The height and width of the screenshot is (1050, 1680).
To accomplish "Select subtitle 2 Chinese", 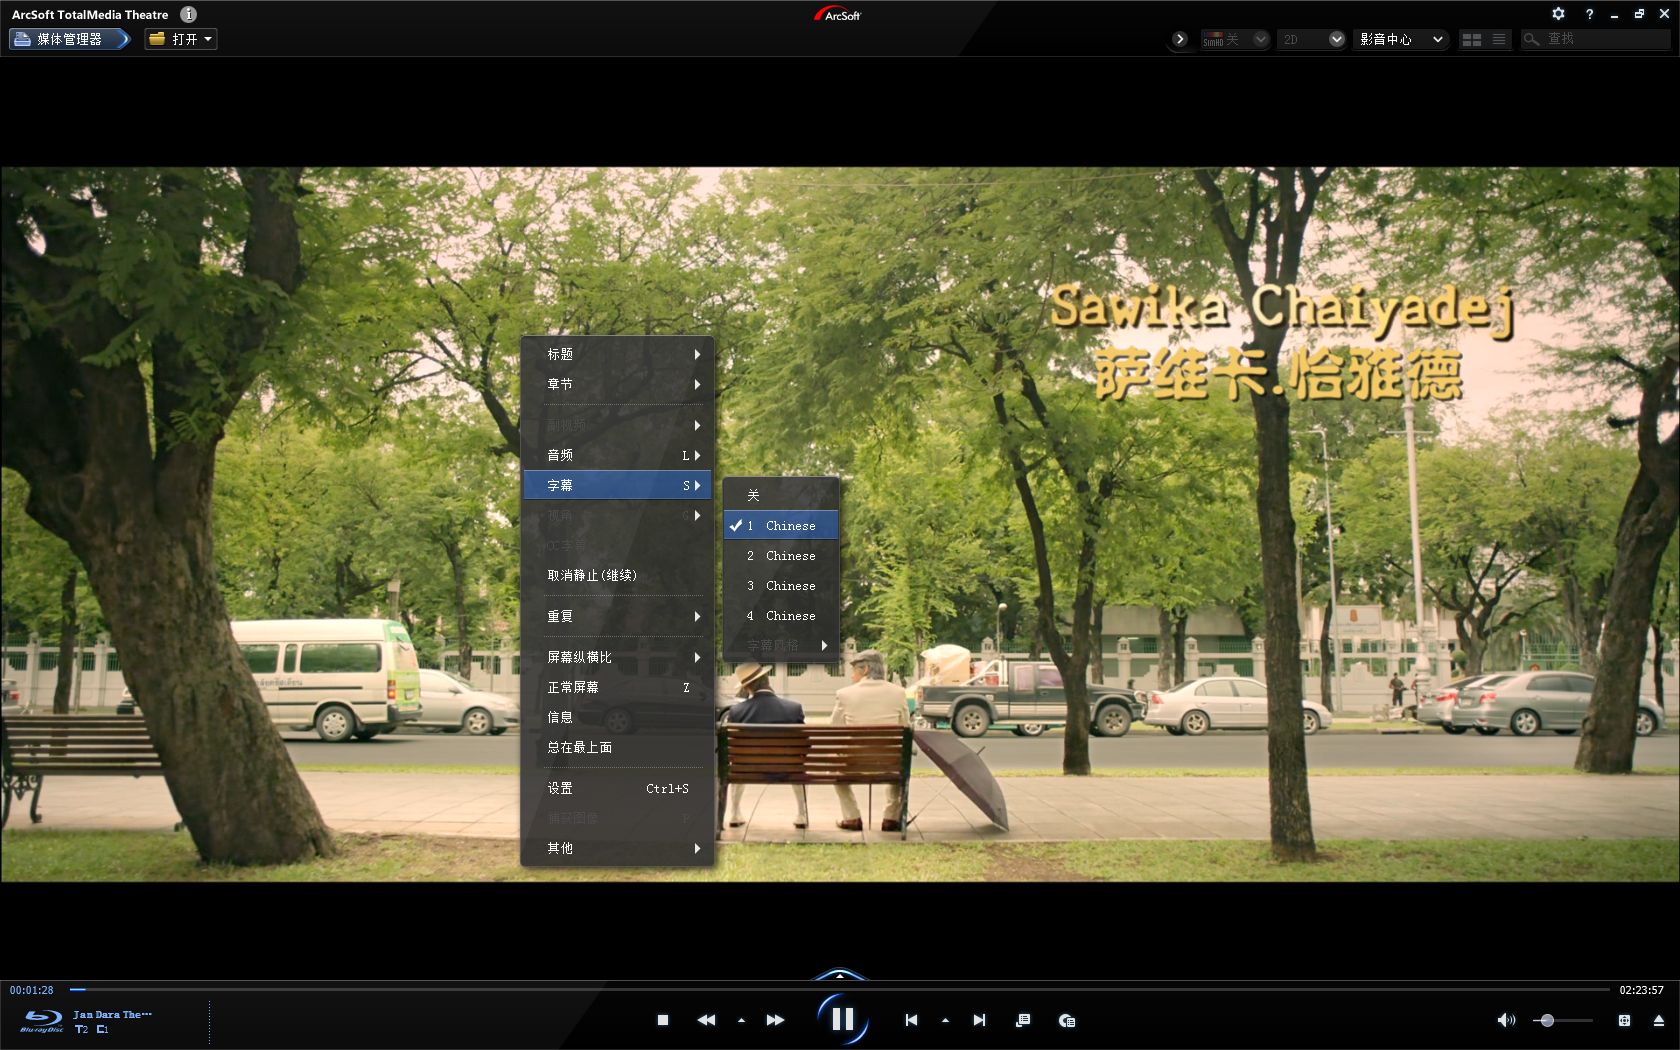I will [781, 555].
